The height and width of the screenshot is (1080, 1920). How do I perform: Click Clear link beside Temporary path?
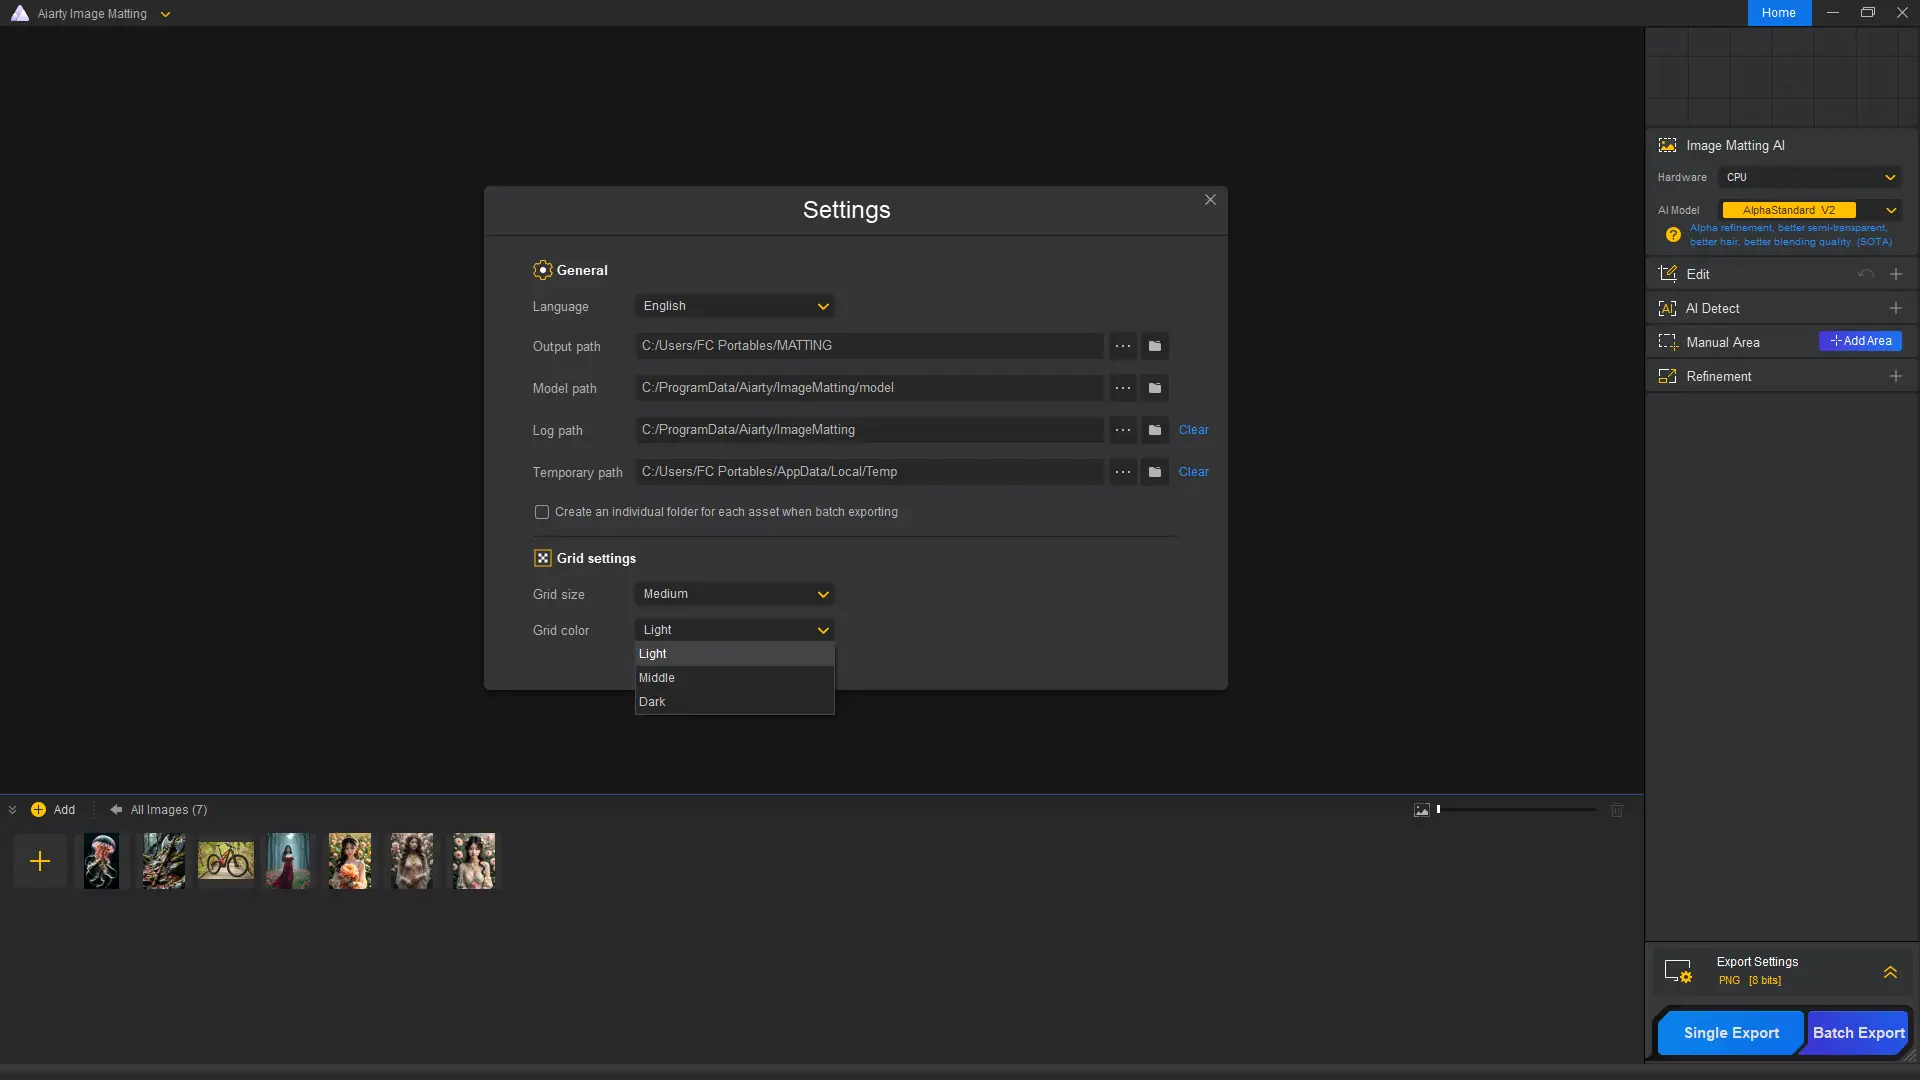click(1193, 472)
